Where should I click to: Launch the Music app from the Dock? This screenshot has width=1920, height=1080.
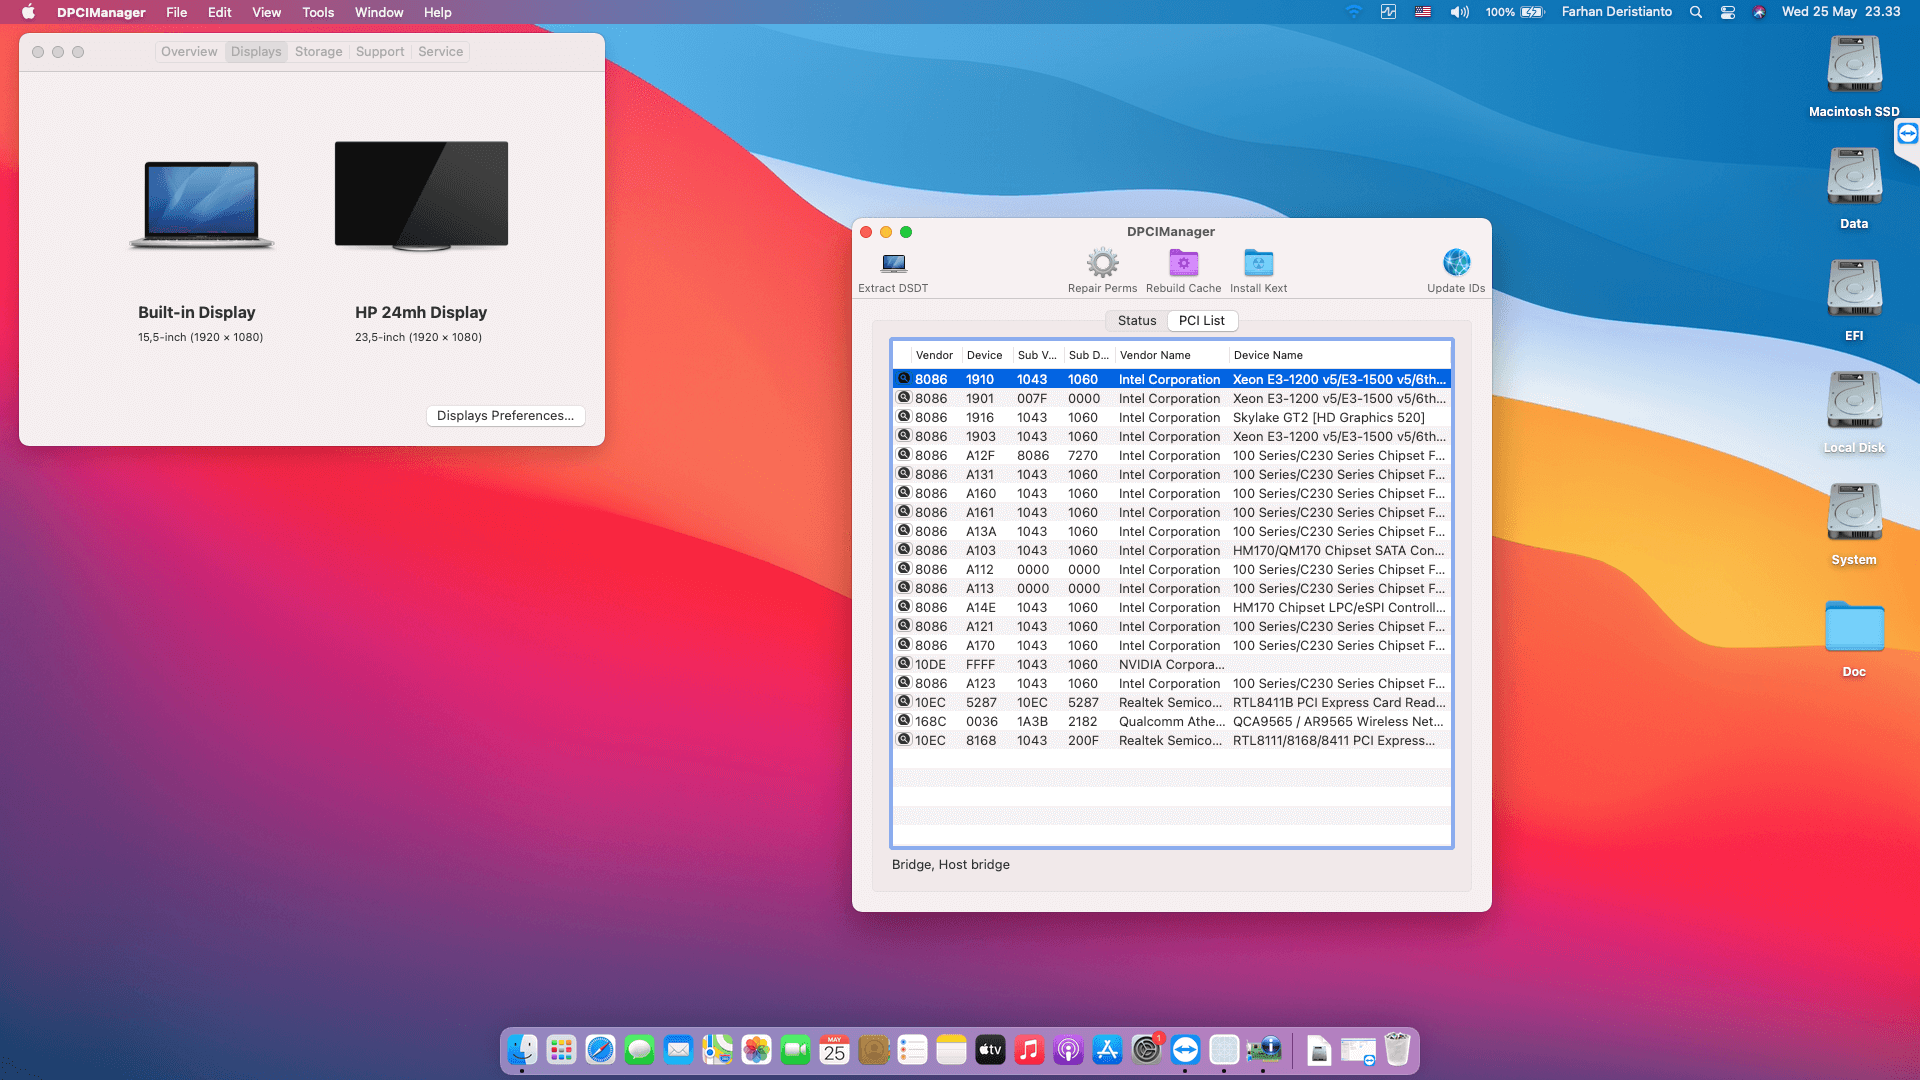click(x=1029, y=1050)
